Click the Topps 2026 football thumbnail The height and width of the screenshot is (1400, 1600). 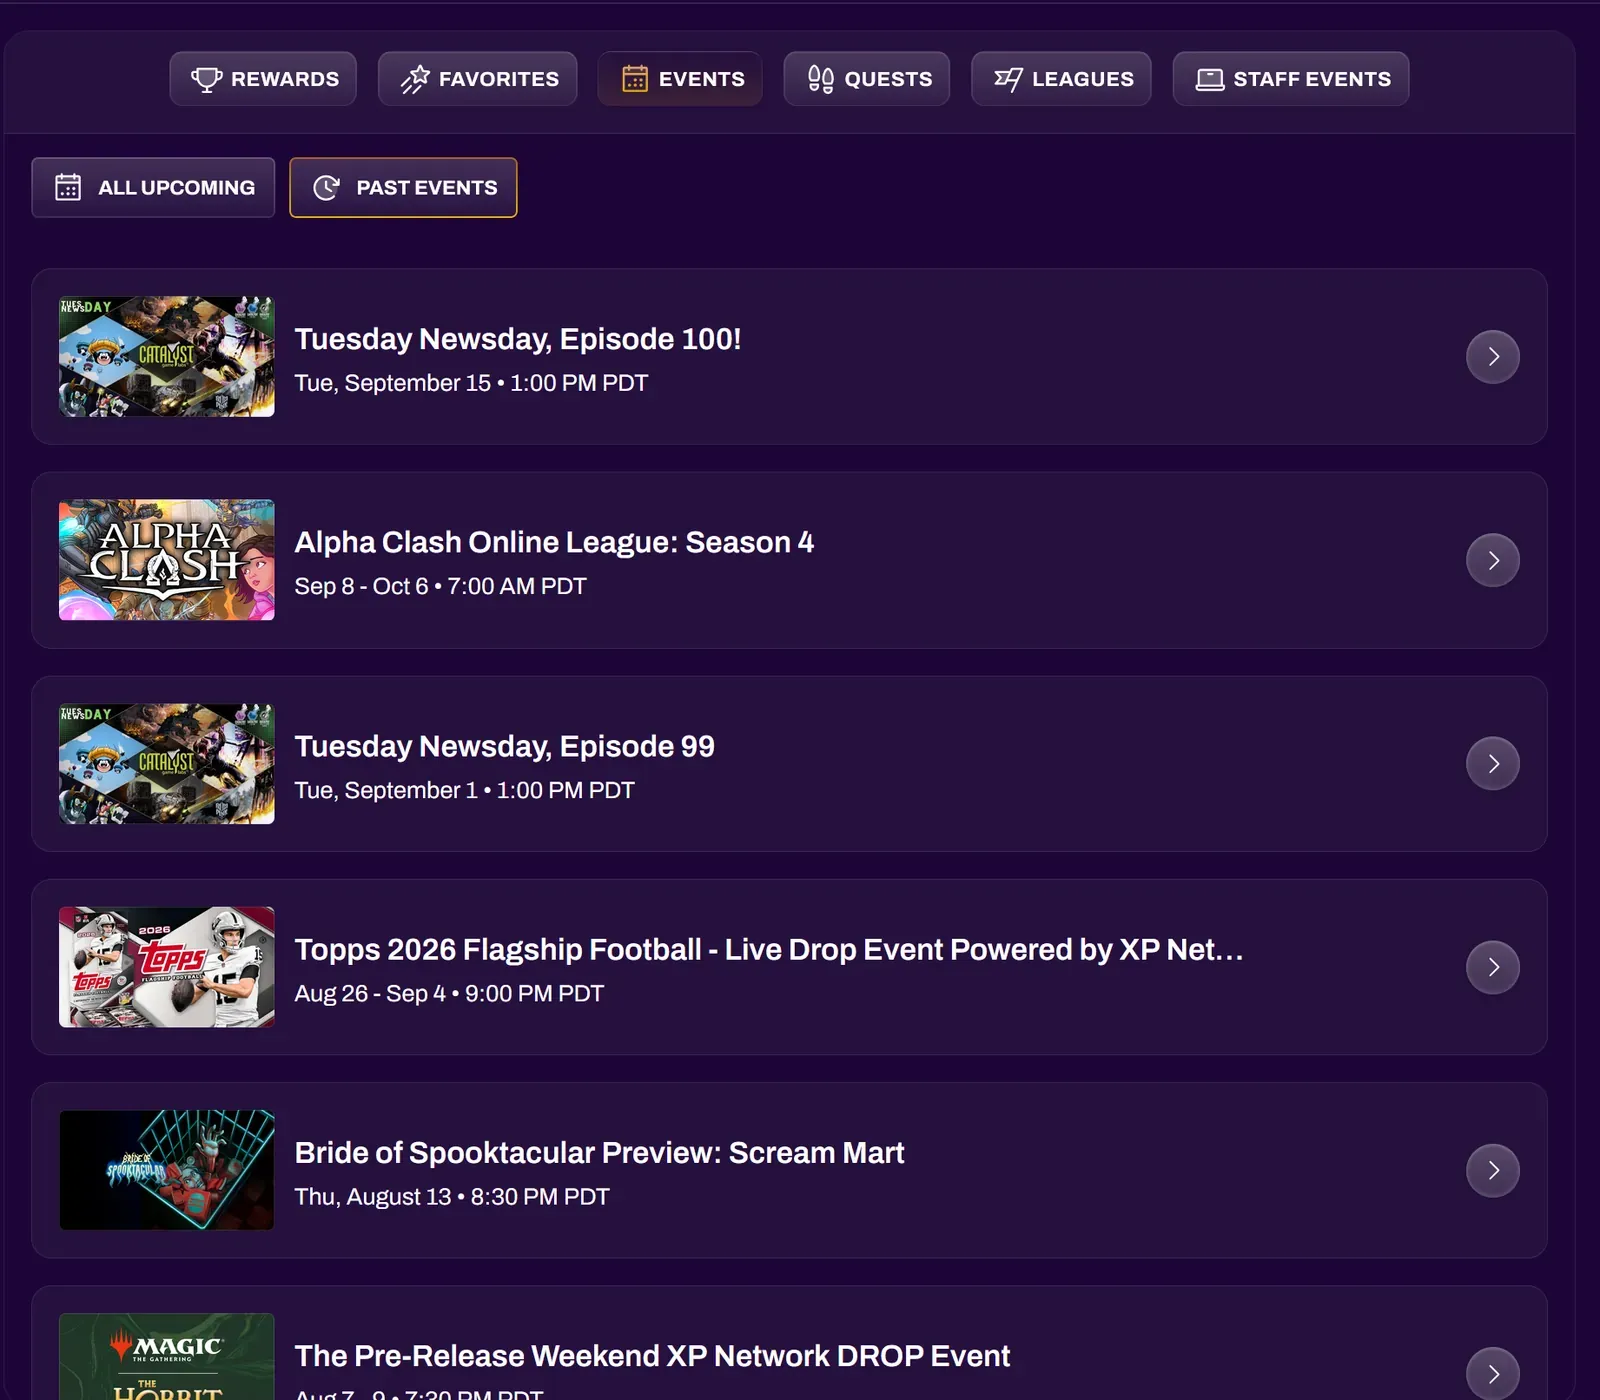tap(167, 967)
